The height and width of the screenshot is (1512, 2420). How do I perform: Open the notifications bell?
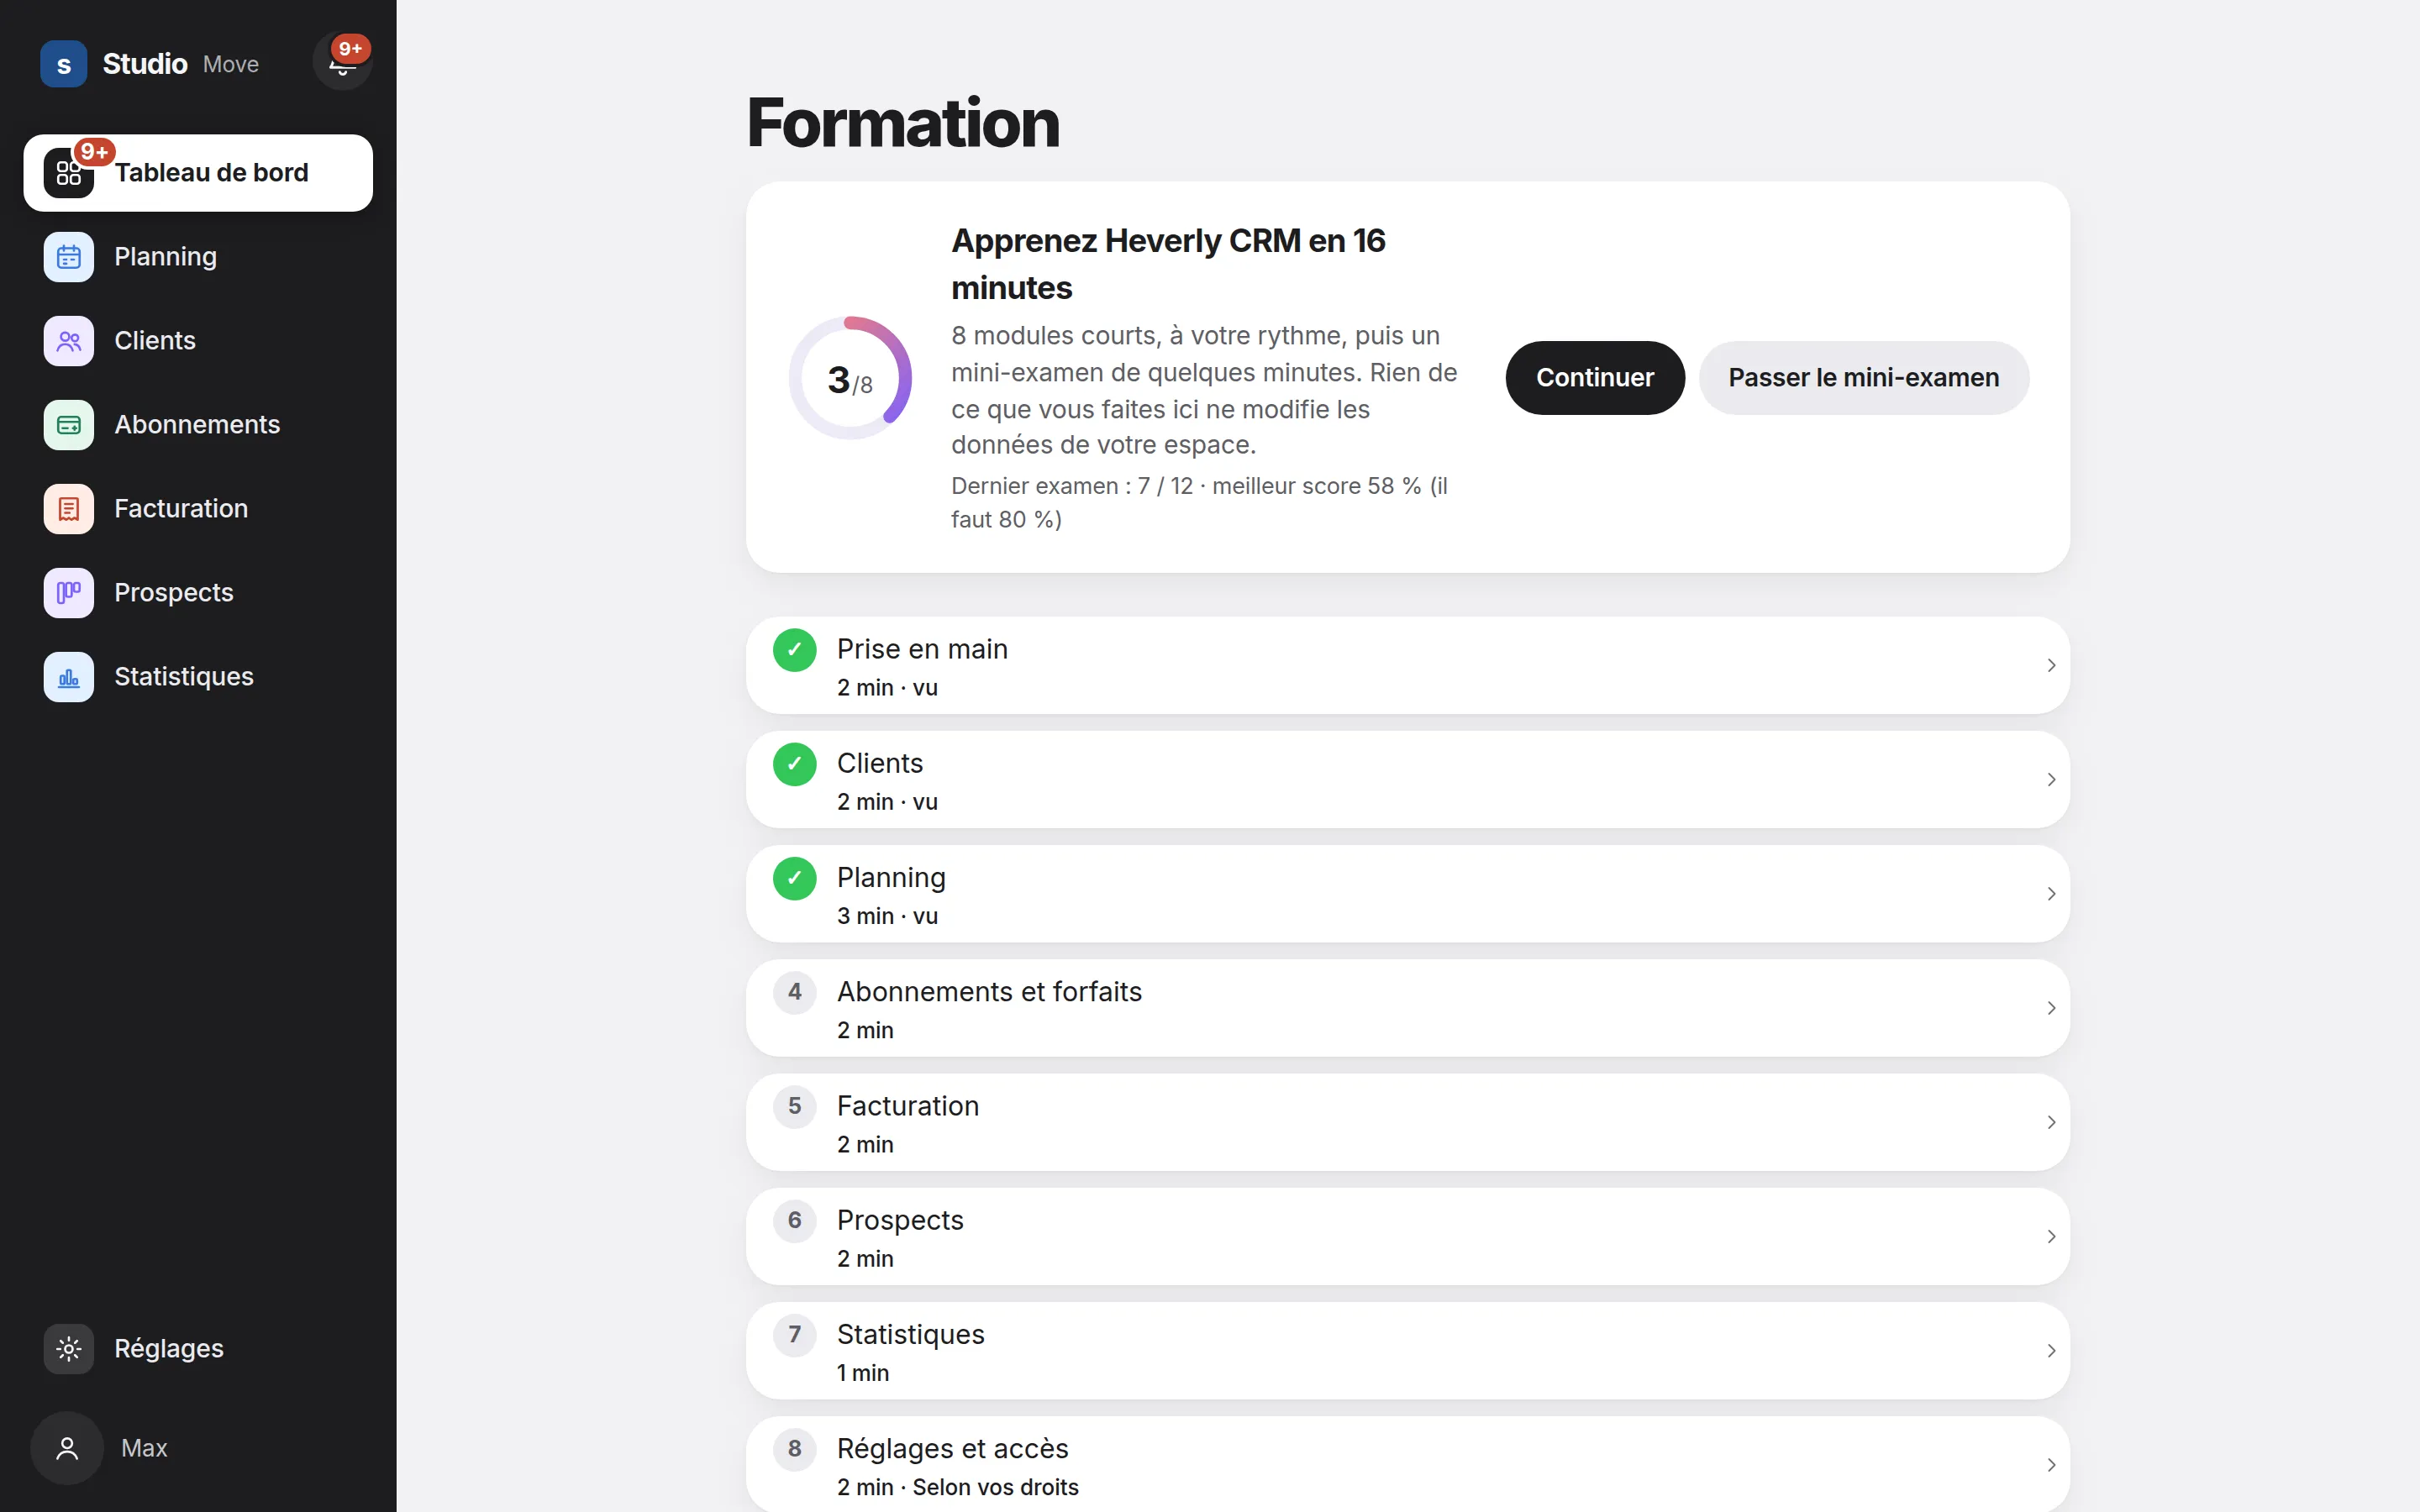pyautogui.click(x=342, y=62)
